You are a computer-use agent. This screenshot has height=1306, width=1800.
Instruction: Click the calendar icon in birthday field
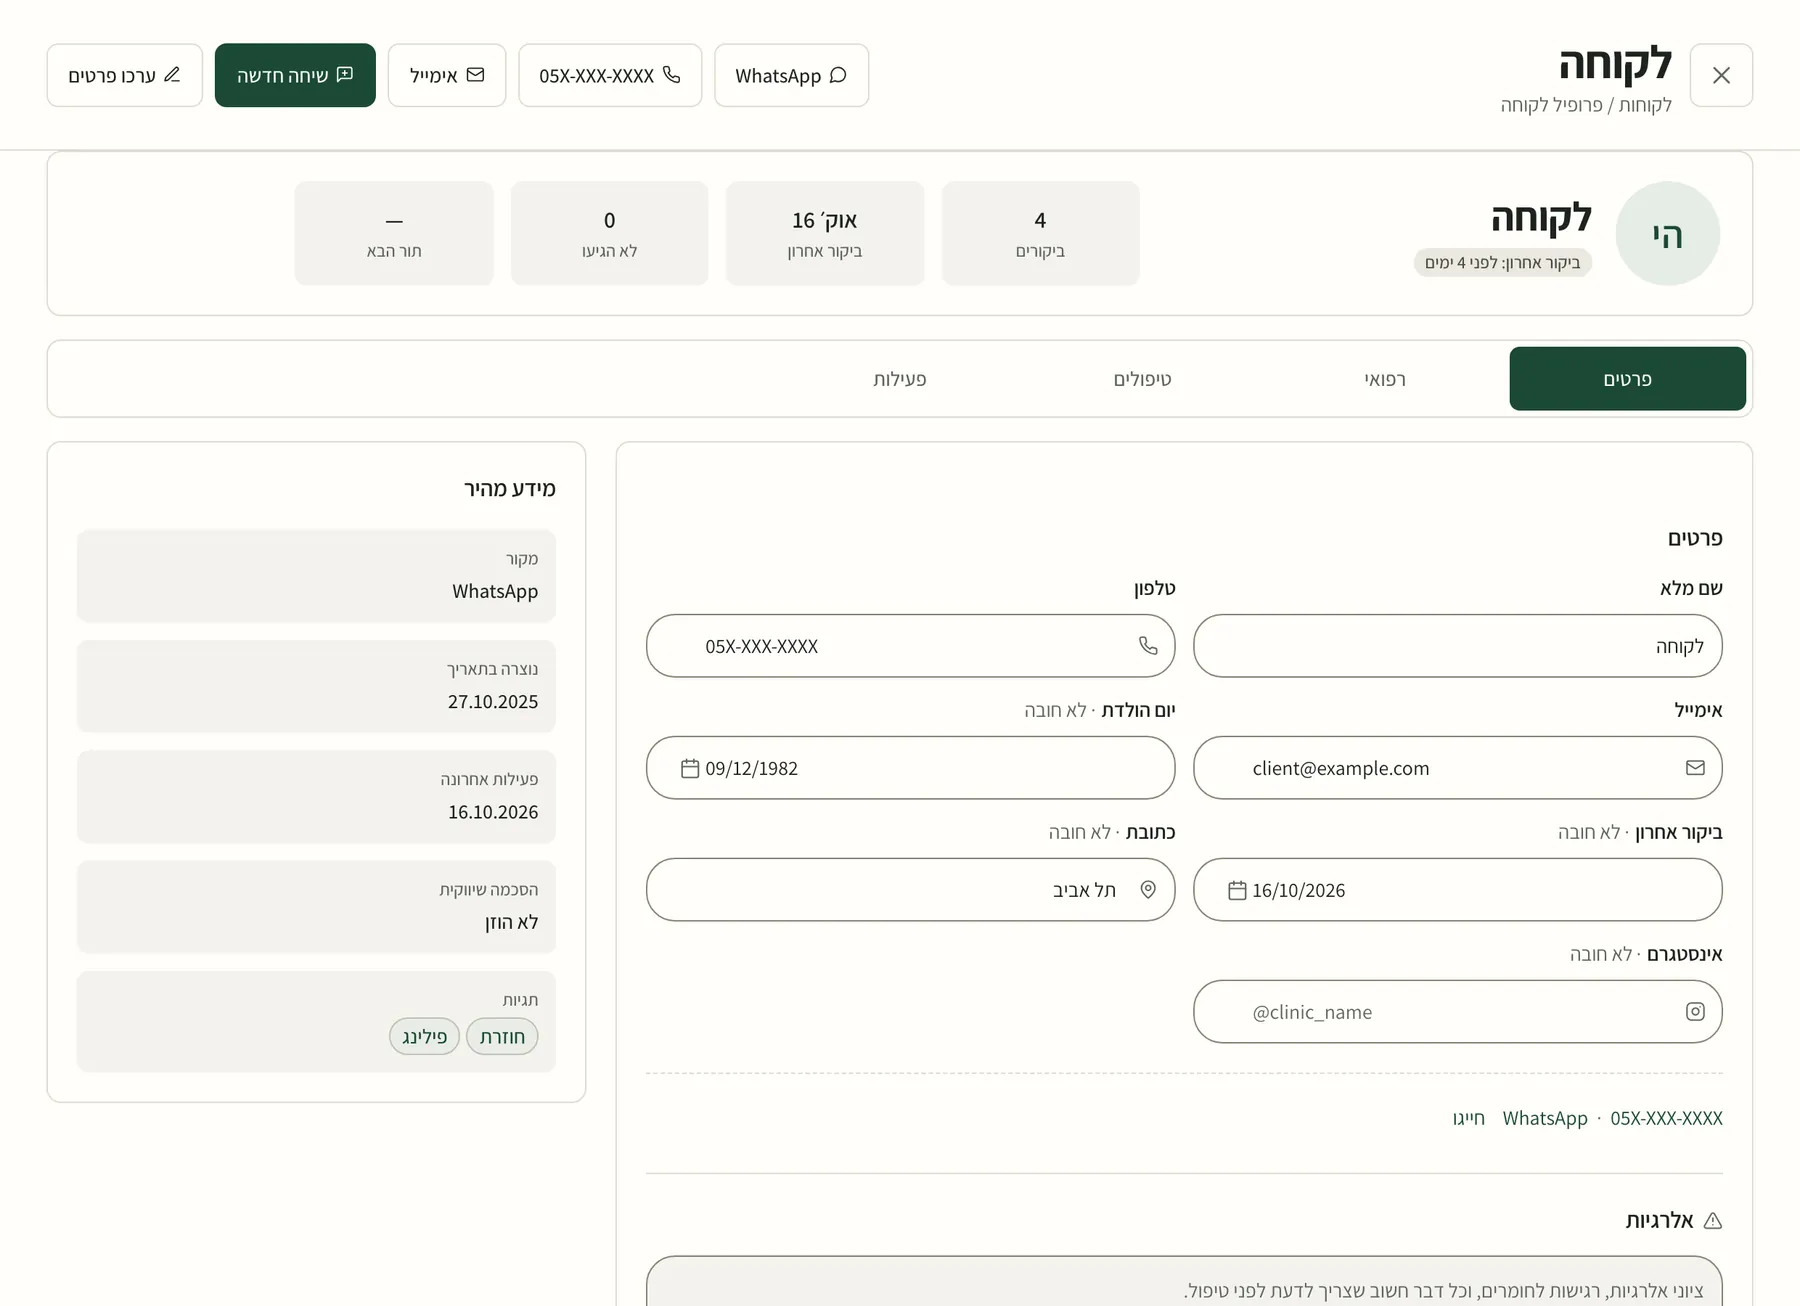coord(690,768)
